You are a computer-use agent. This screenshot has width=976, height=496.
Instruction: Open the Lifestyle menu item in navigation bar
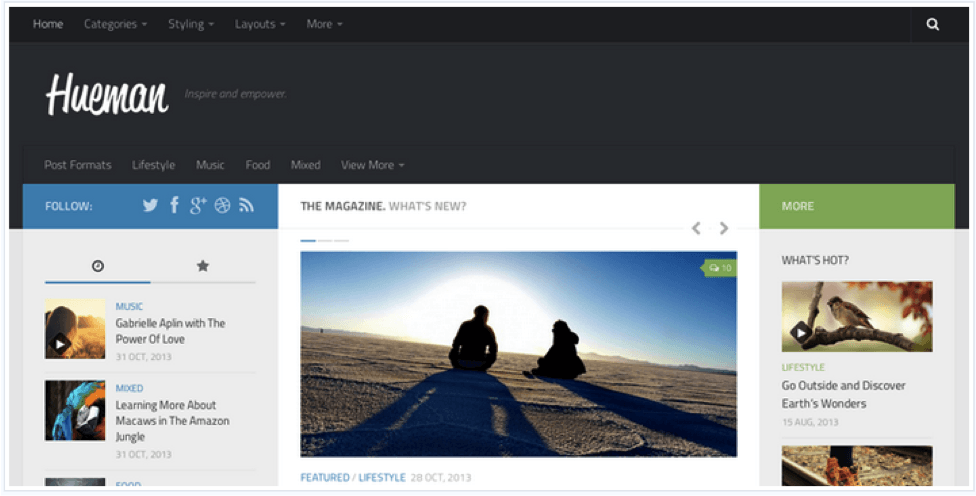point(153,165)
